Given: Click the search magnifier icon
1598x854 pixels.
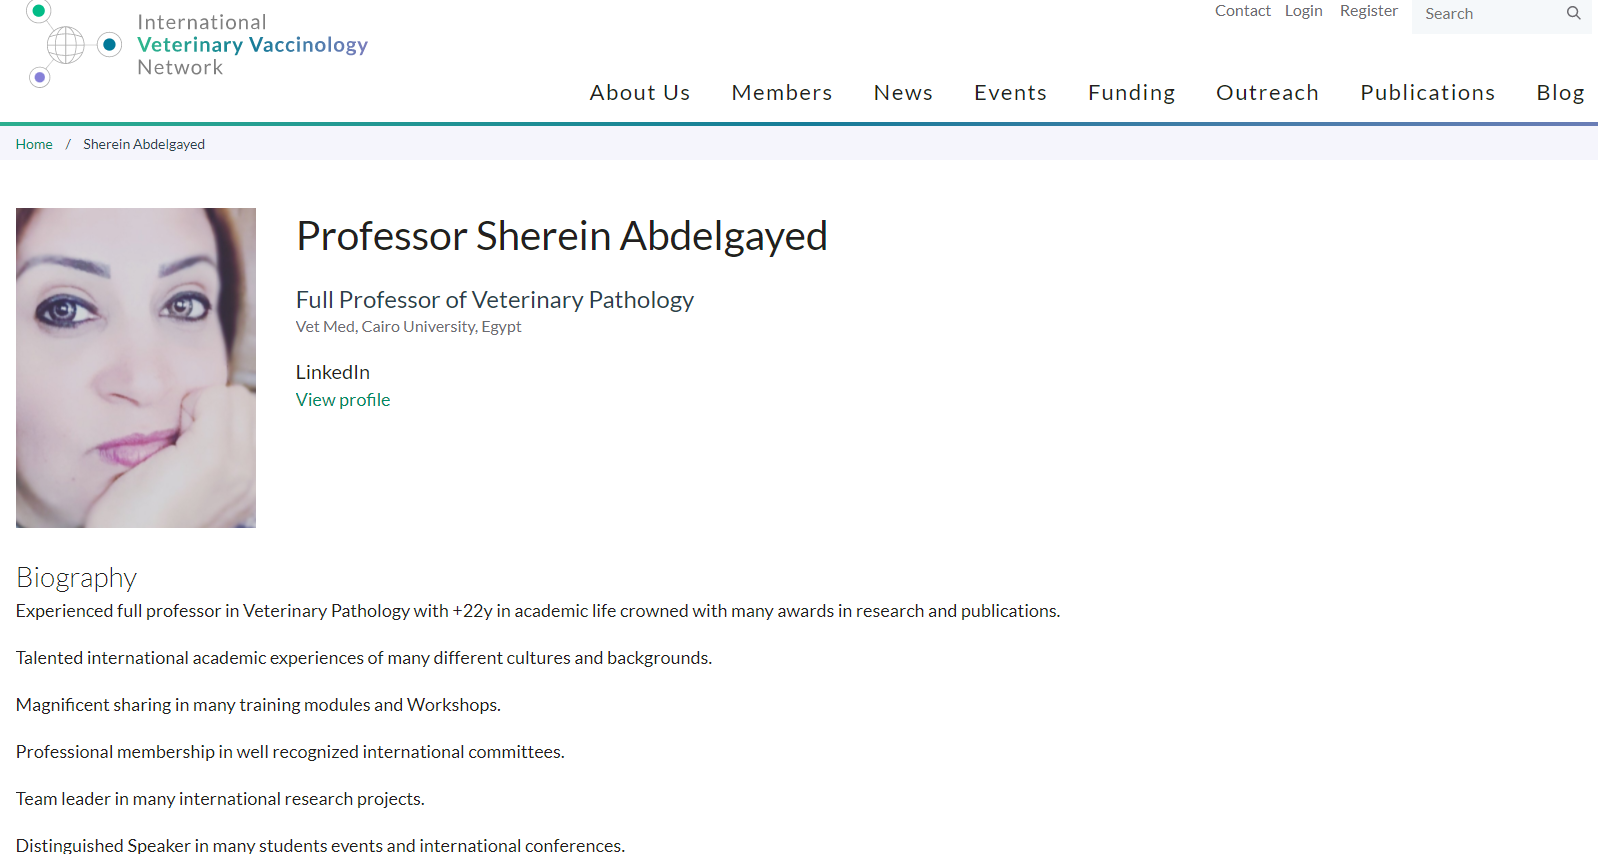Looking at the screenshot, I should [x=1573, y=13].
